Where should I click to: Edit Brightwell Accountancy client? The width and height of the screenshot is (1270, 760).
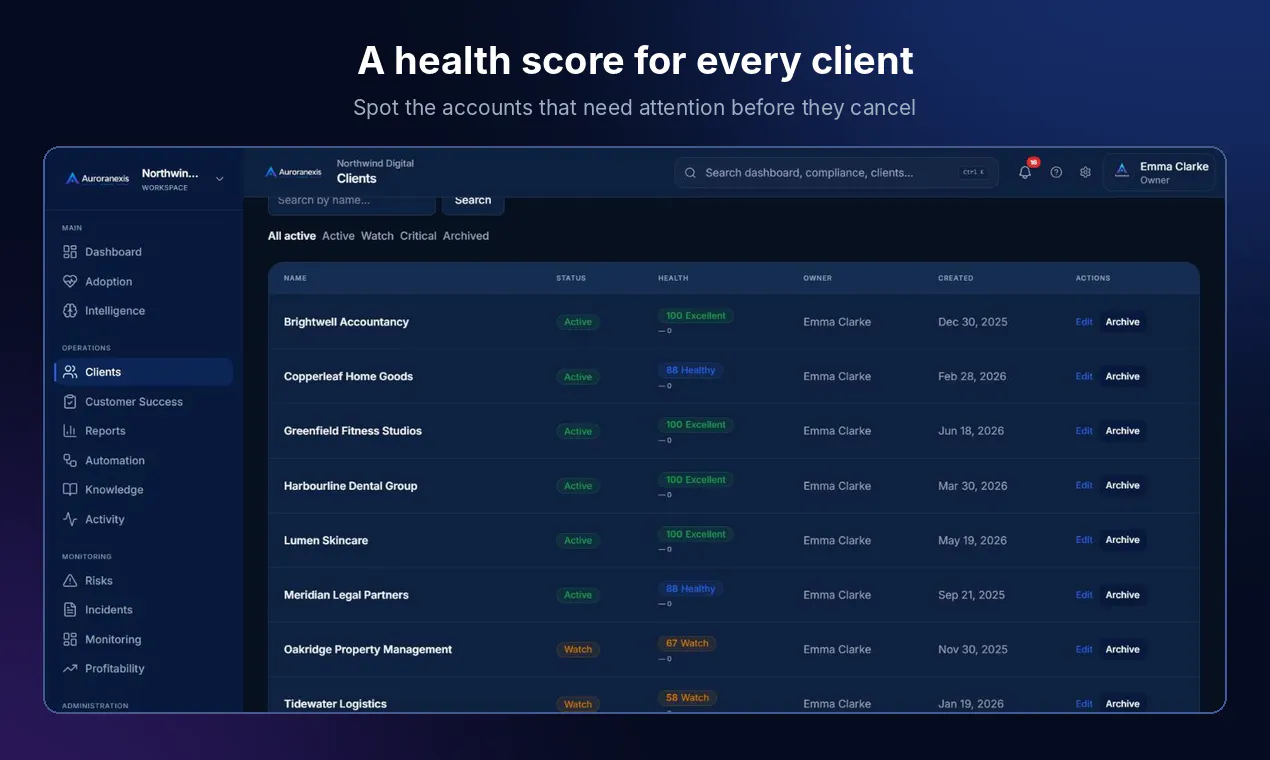[1084, 322]
